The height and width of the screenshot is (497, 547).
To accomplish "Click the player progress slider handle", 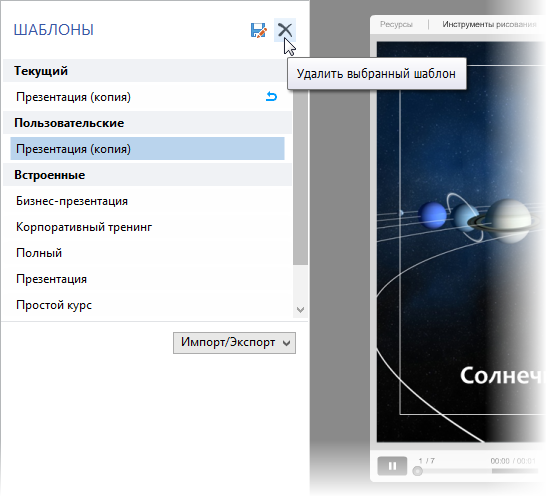I will tap(418, 471).
